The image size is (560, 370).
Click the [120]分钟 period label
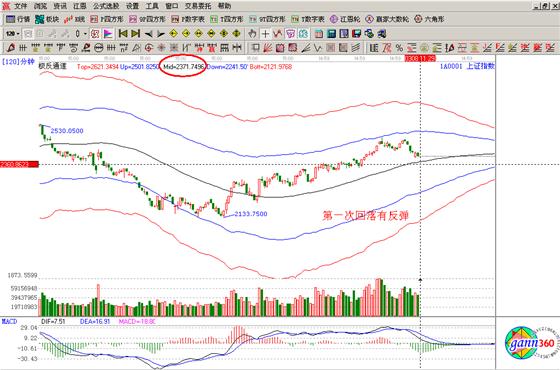(x=18, y=62)
